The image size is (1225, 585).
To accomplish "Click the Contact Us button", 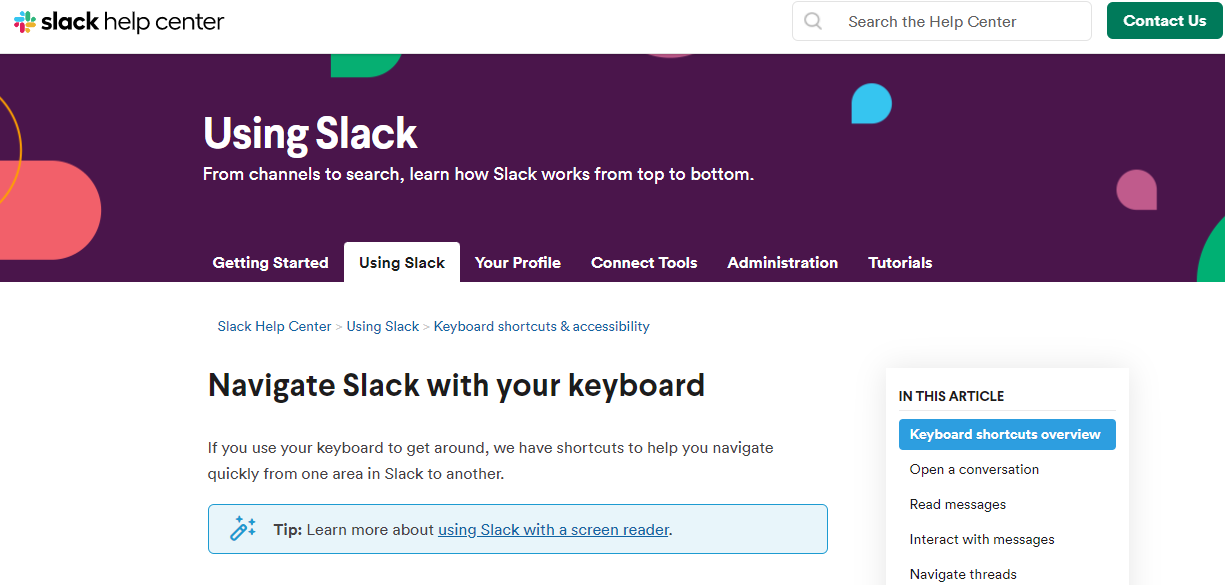I will [x=1165, y=21].
